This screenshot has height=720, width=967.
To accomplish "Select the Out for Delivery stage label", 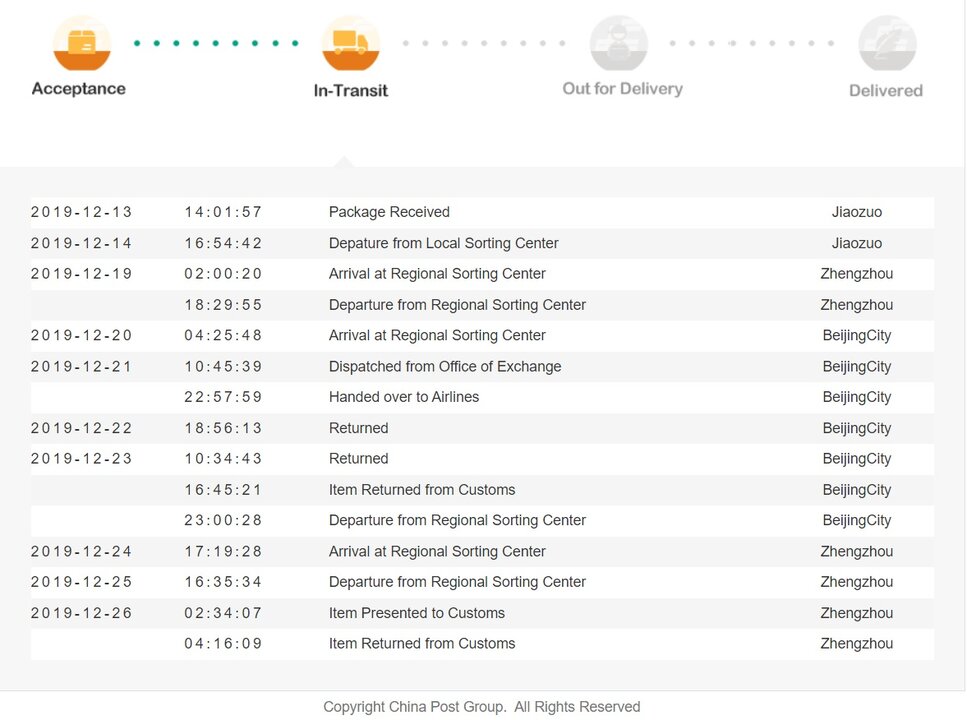I will [x=622, y=89].
